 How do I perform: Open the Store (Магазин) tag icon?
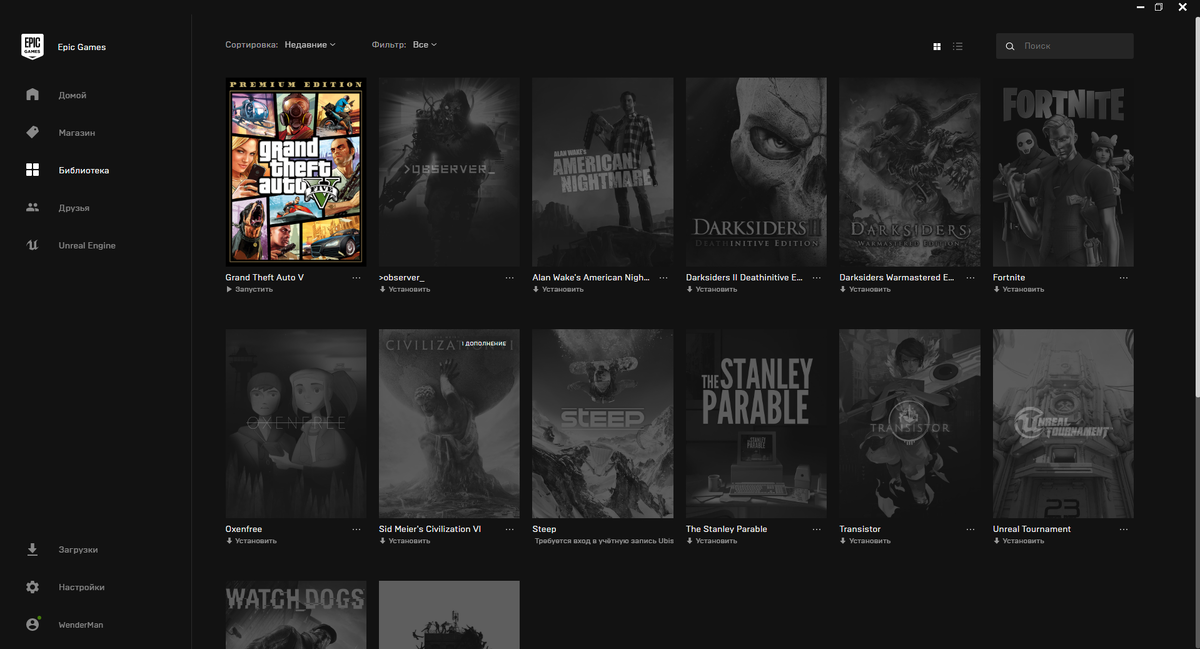[32, 133]
